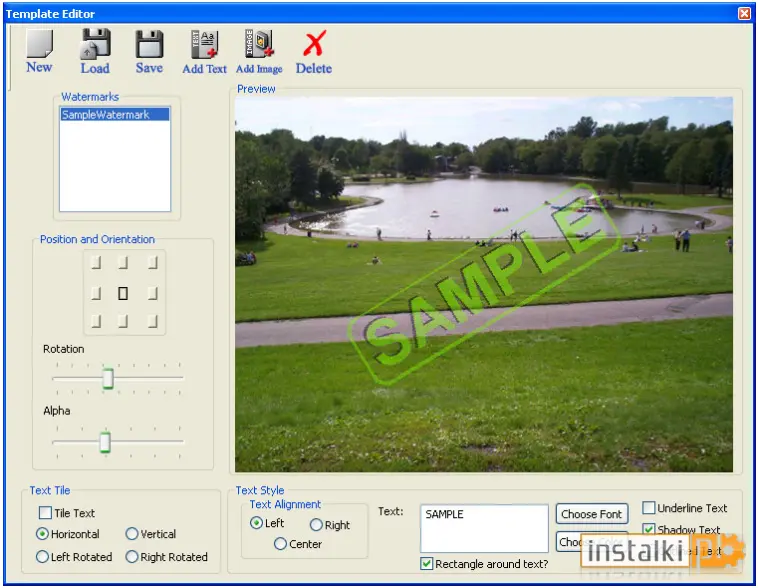Image resolution: width=758 pixels, height=588 pixels.
Task: Add a text watermark with Add Text
Action: pos(204,52)
